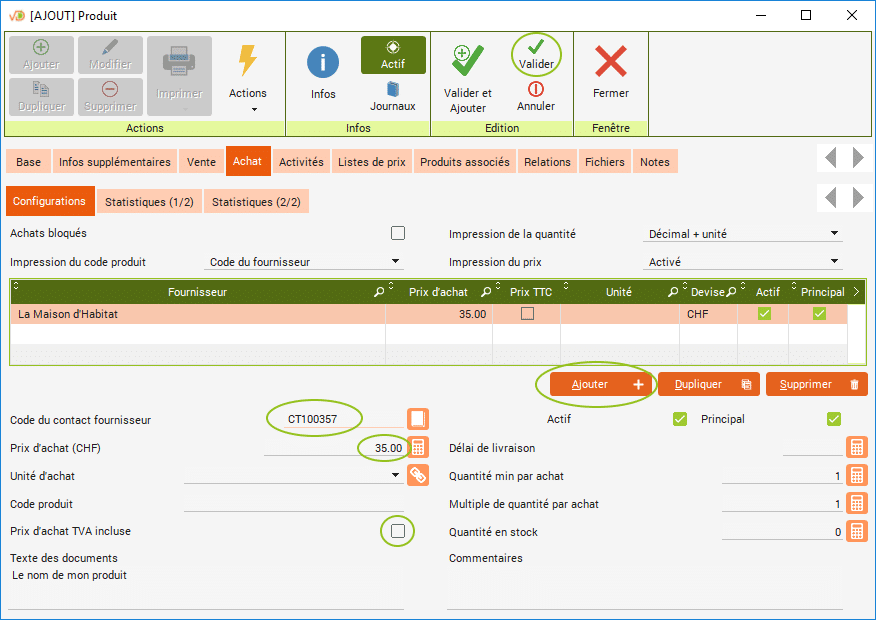Click the Infos icon in the ribbon

(323, 64)
